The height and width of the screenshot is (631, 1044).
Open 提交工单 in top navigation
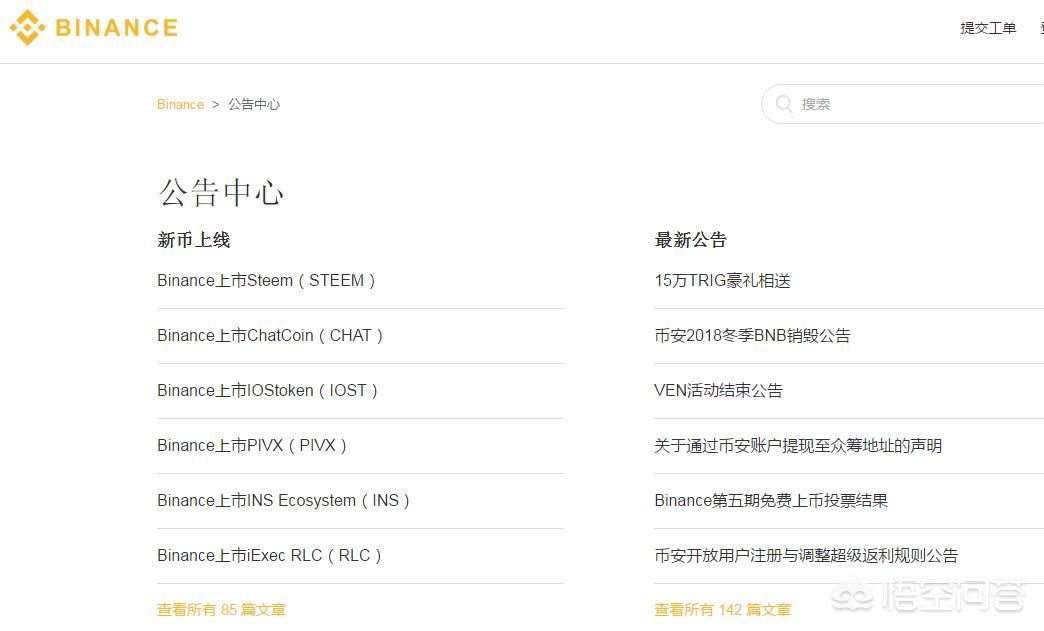(988, 28)
